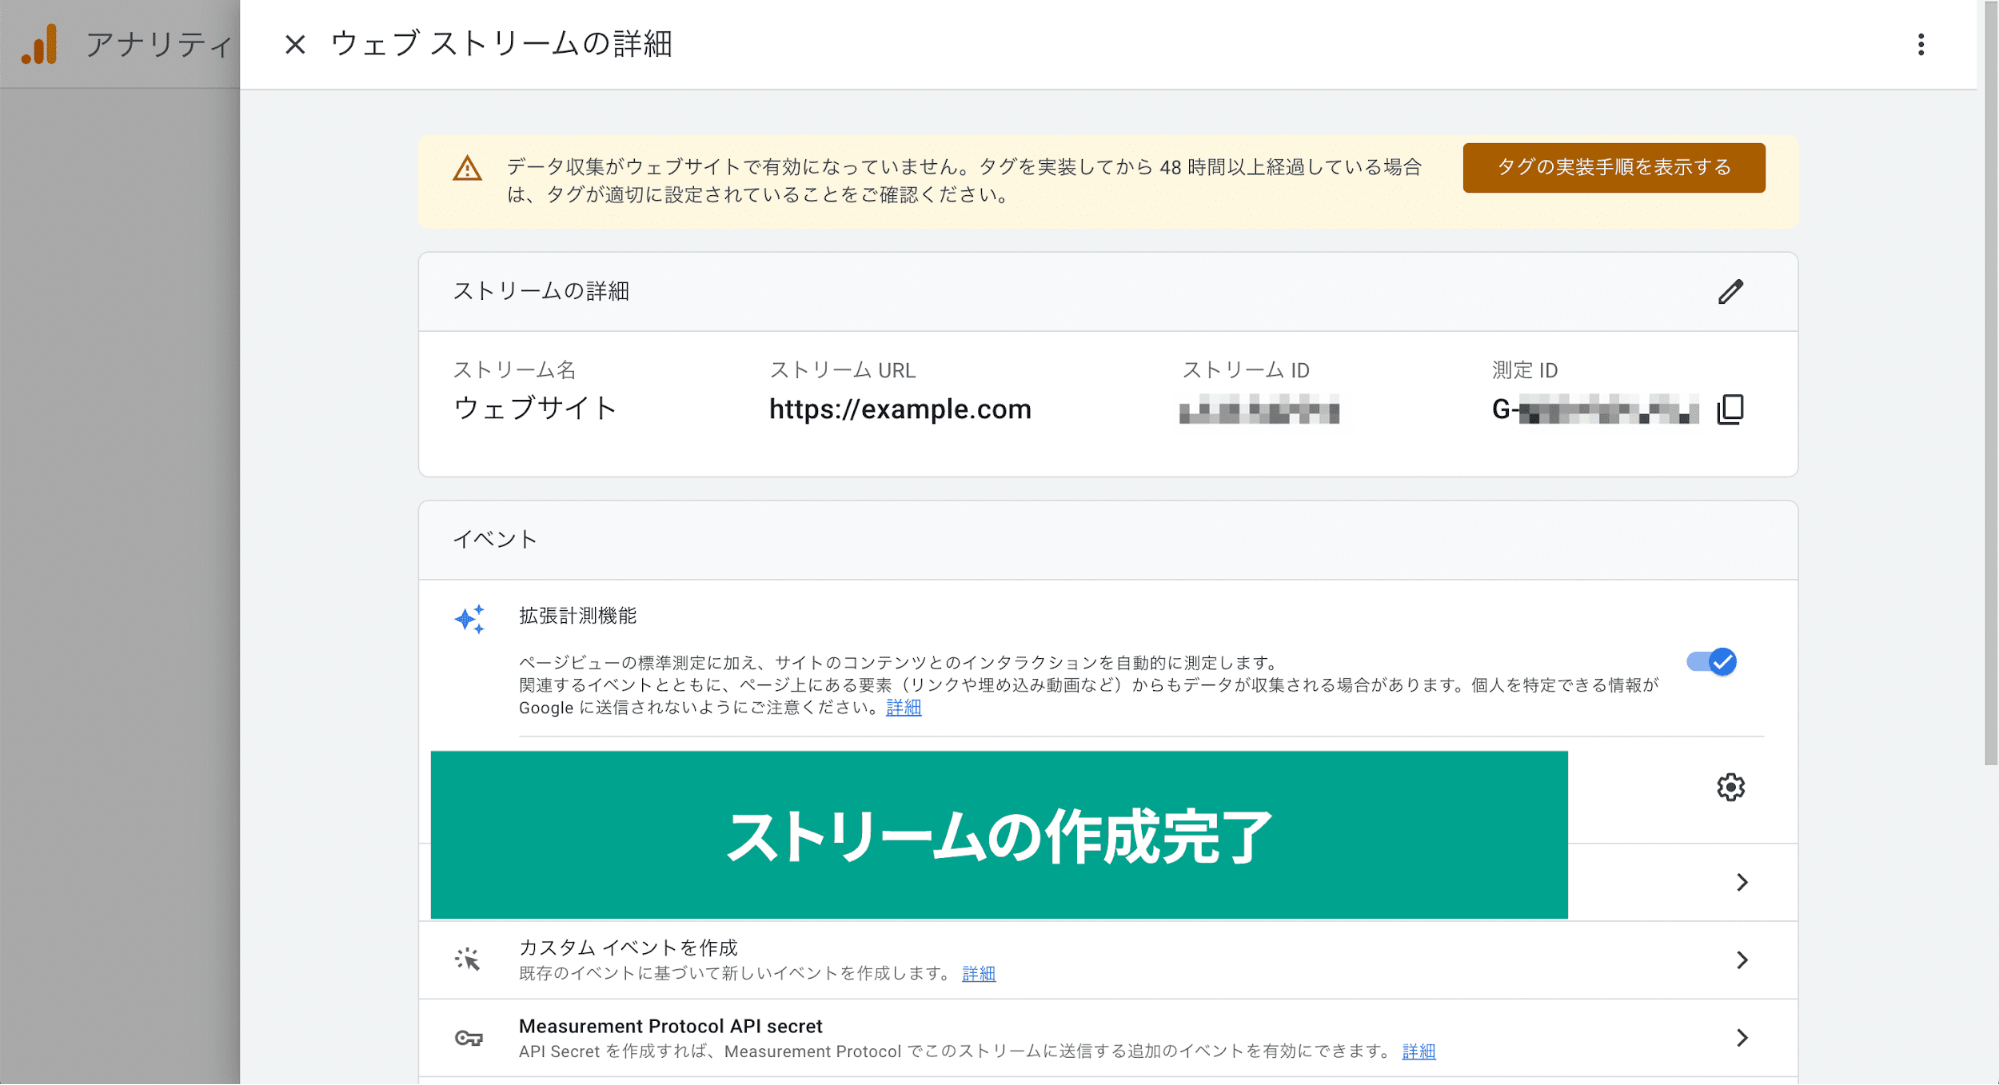Click the 拡張計測機能 heading text
Viewport: 1999px width, 1085px height.
tap(578, 616)
